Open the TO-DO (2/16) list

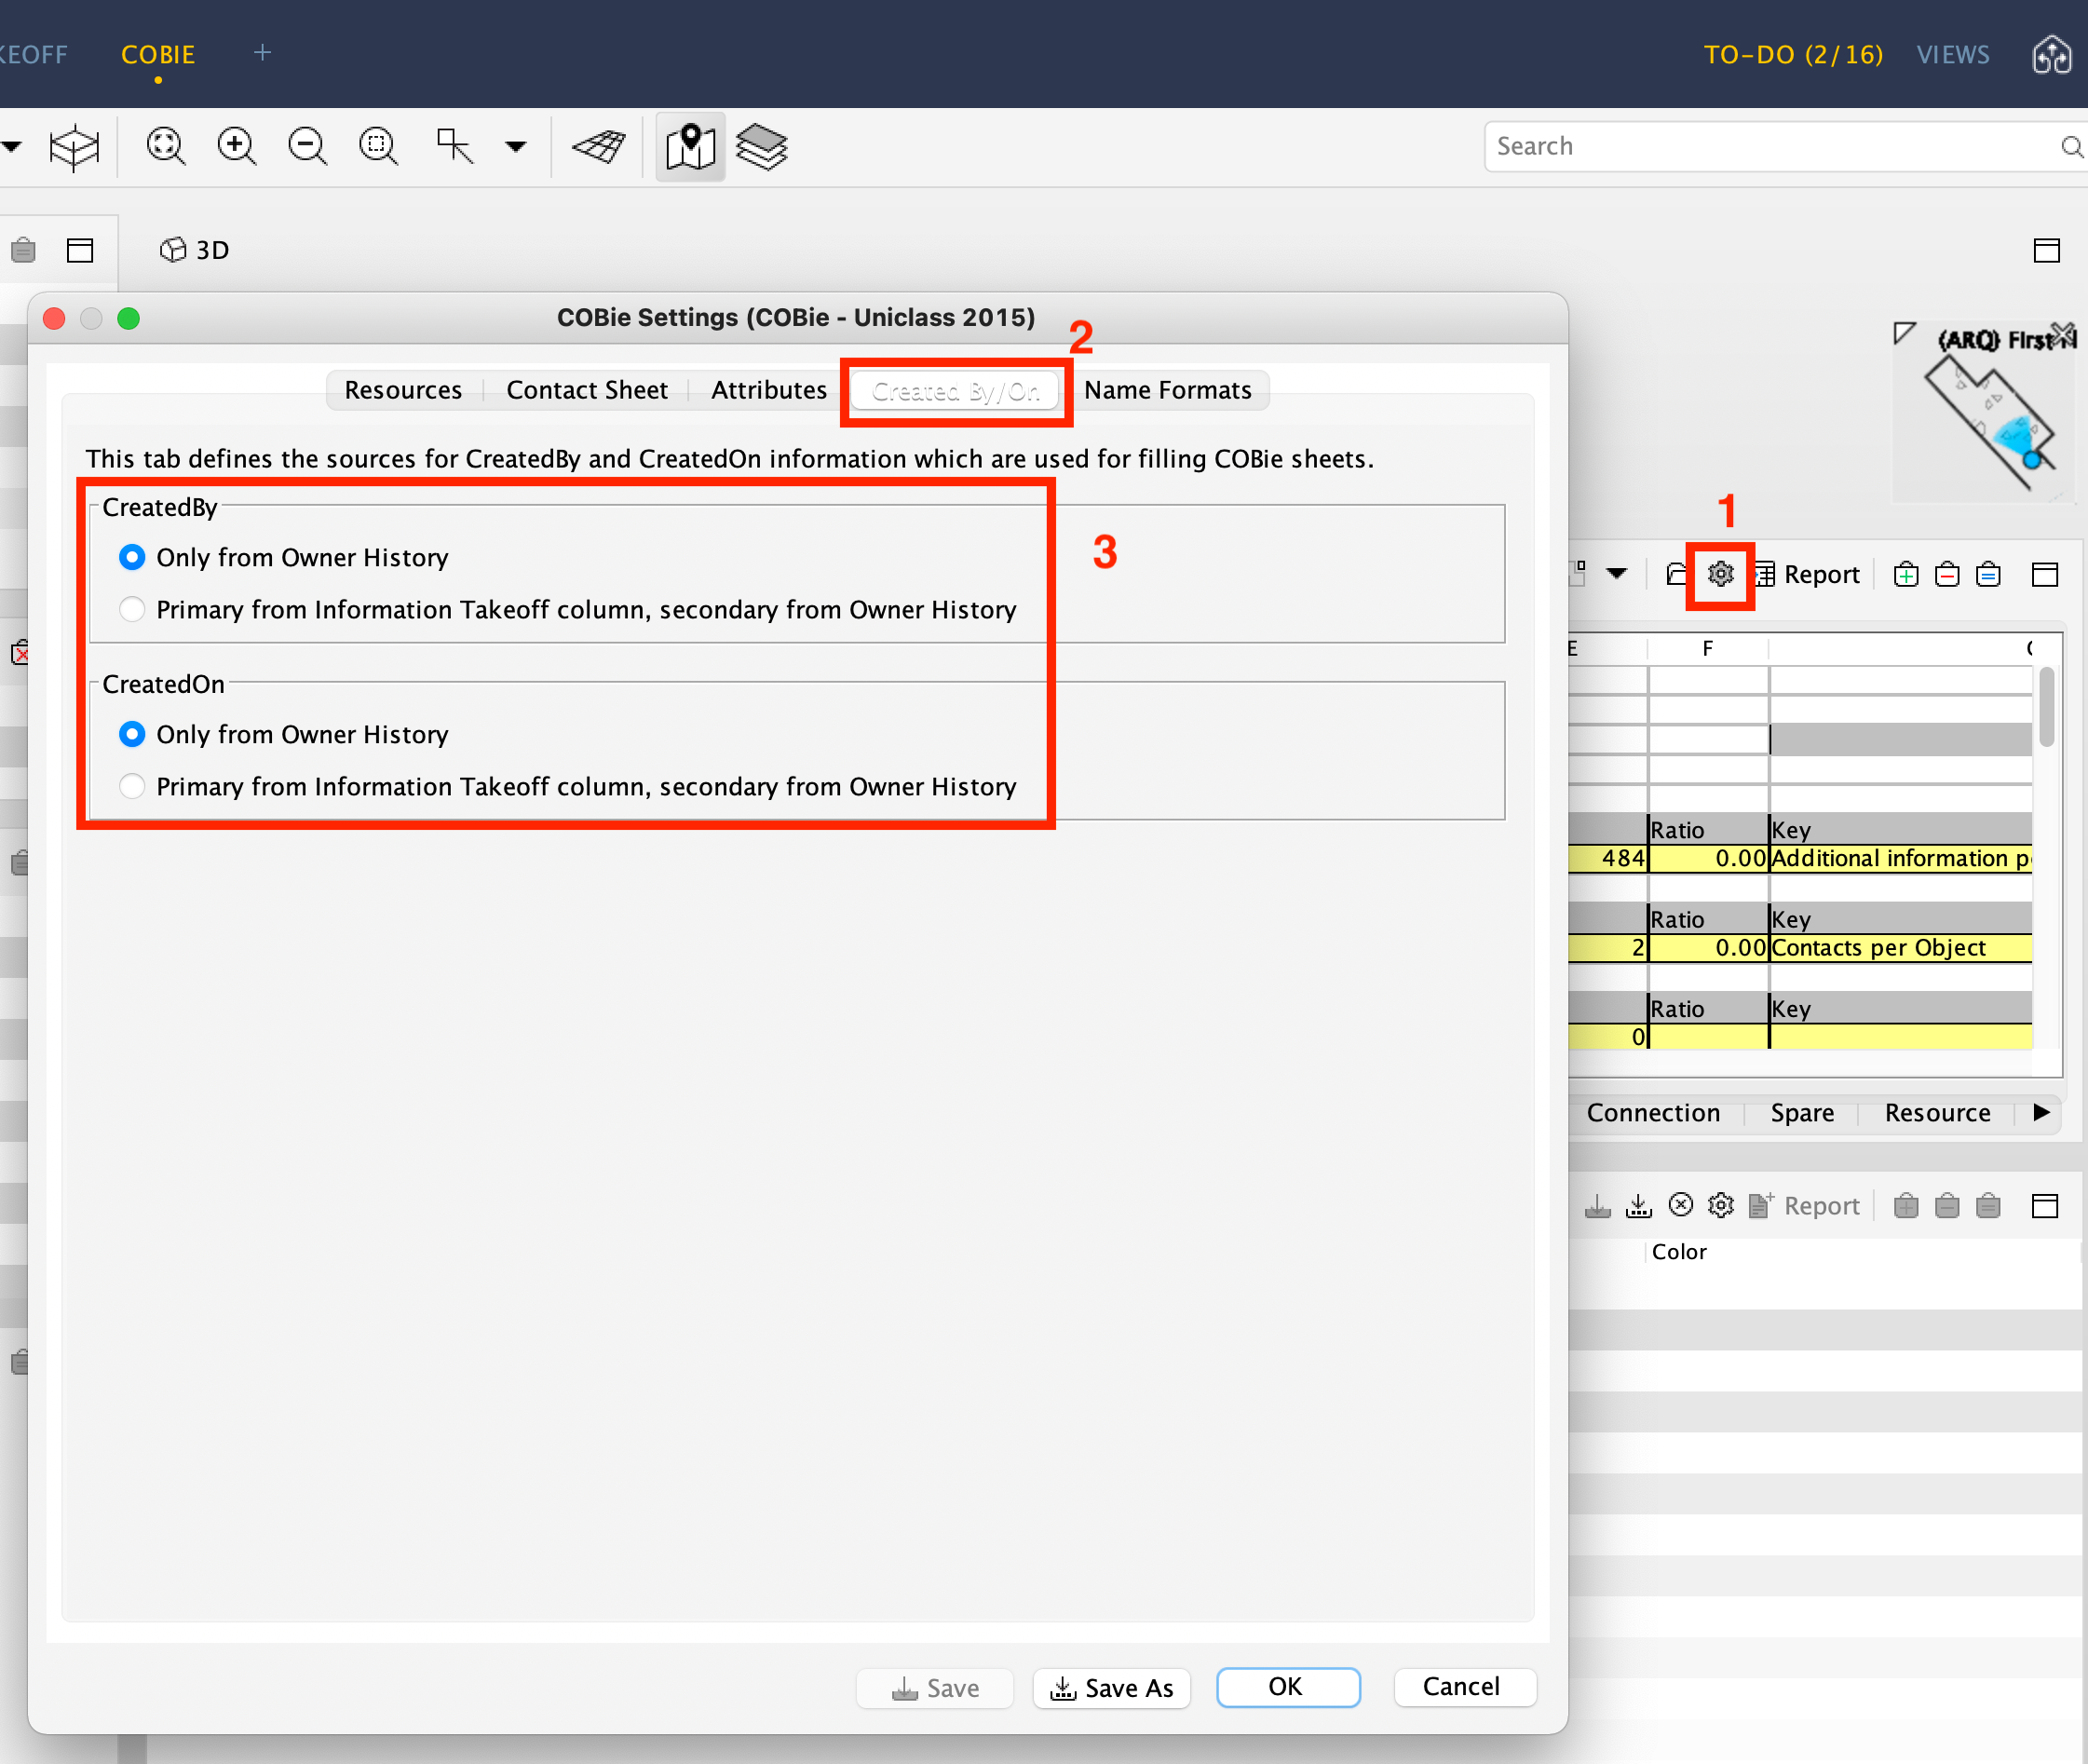coord(1793,55)
